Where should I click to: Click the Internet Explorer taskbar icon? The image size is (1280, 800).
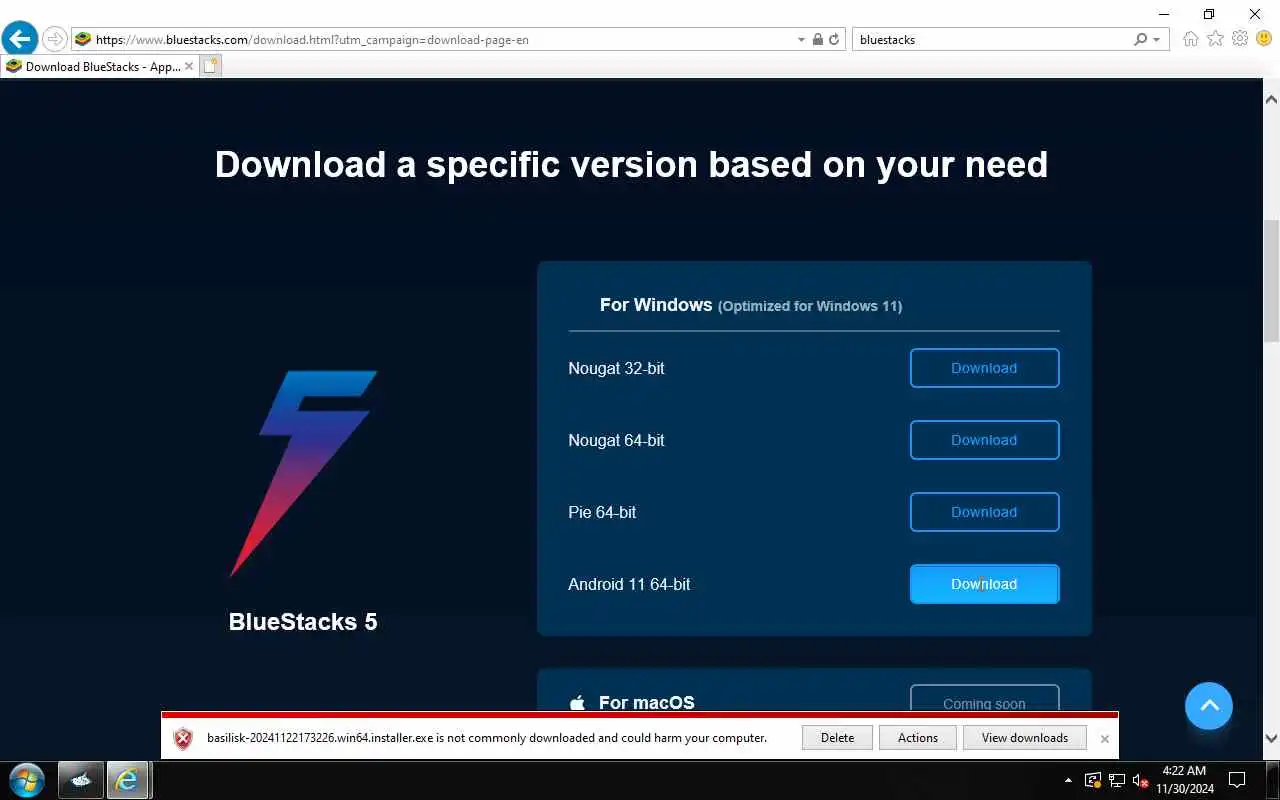click(127, 780)
